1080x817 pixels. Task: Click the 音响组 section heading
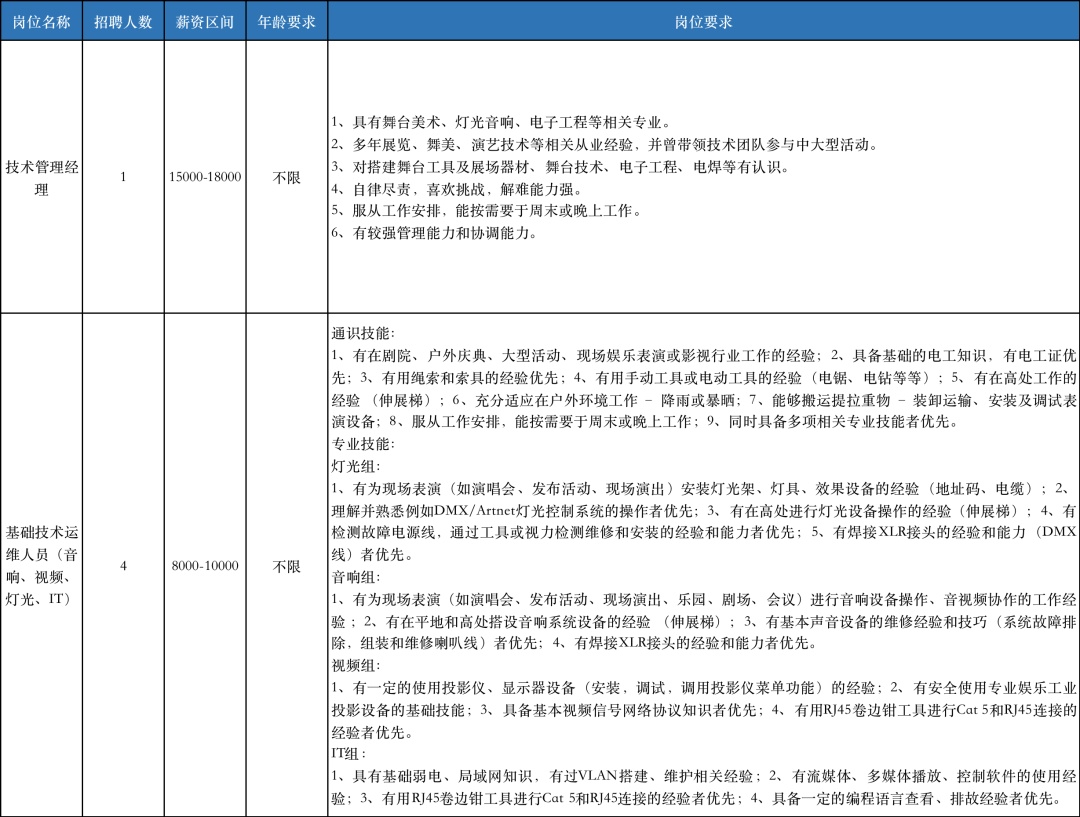[x=356, y=577]
